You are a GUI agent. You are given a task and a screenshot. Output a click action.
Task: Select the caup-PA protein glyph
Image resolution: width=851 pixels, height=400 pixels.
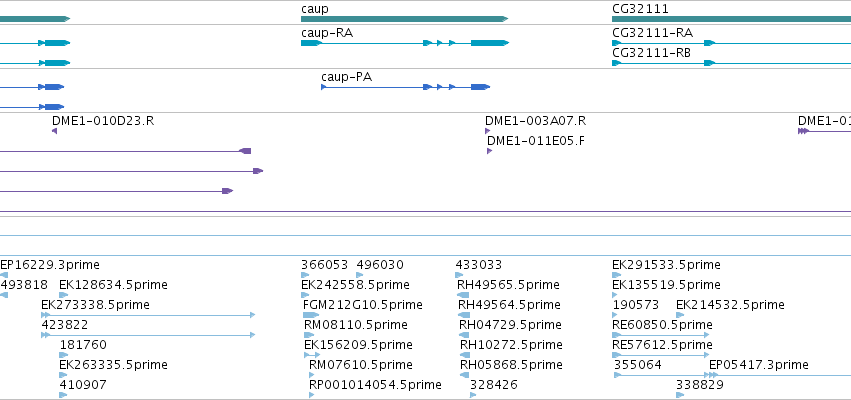pyautogui.click(x=405, y=87)
